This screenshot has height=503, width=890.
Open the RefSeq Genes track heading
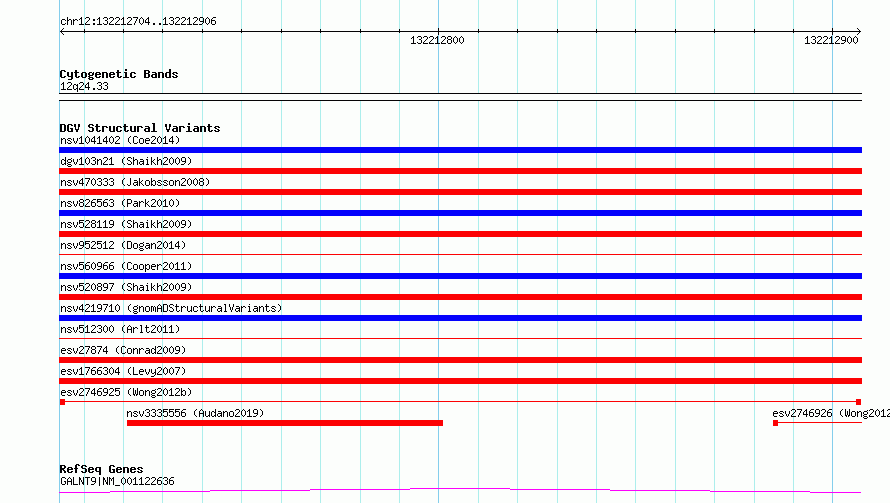click(101, 469)
